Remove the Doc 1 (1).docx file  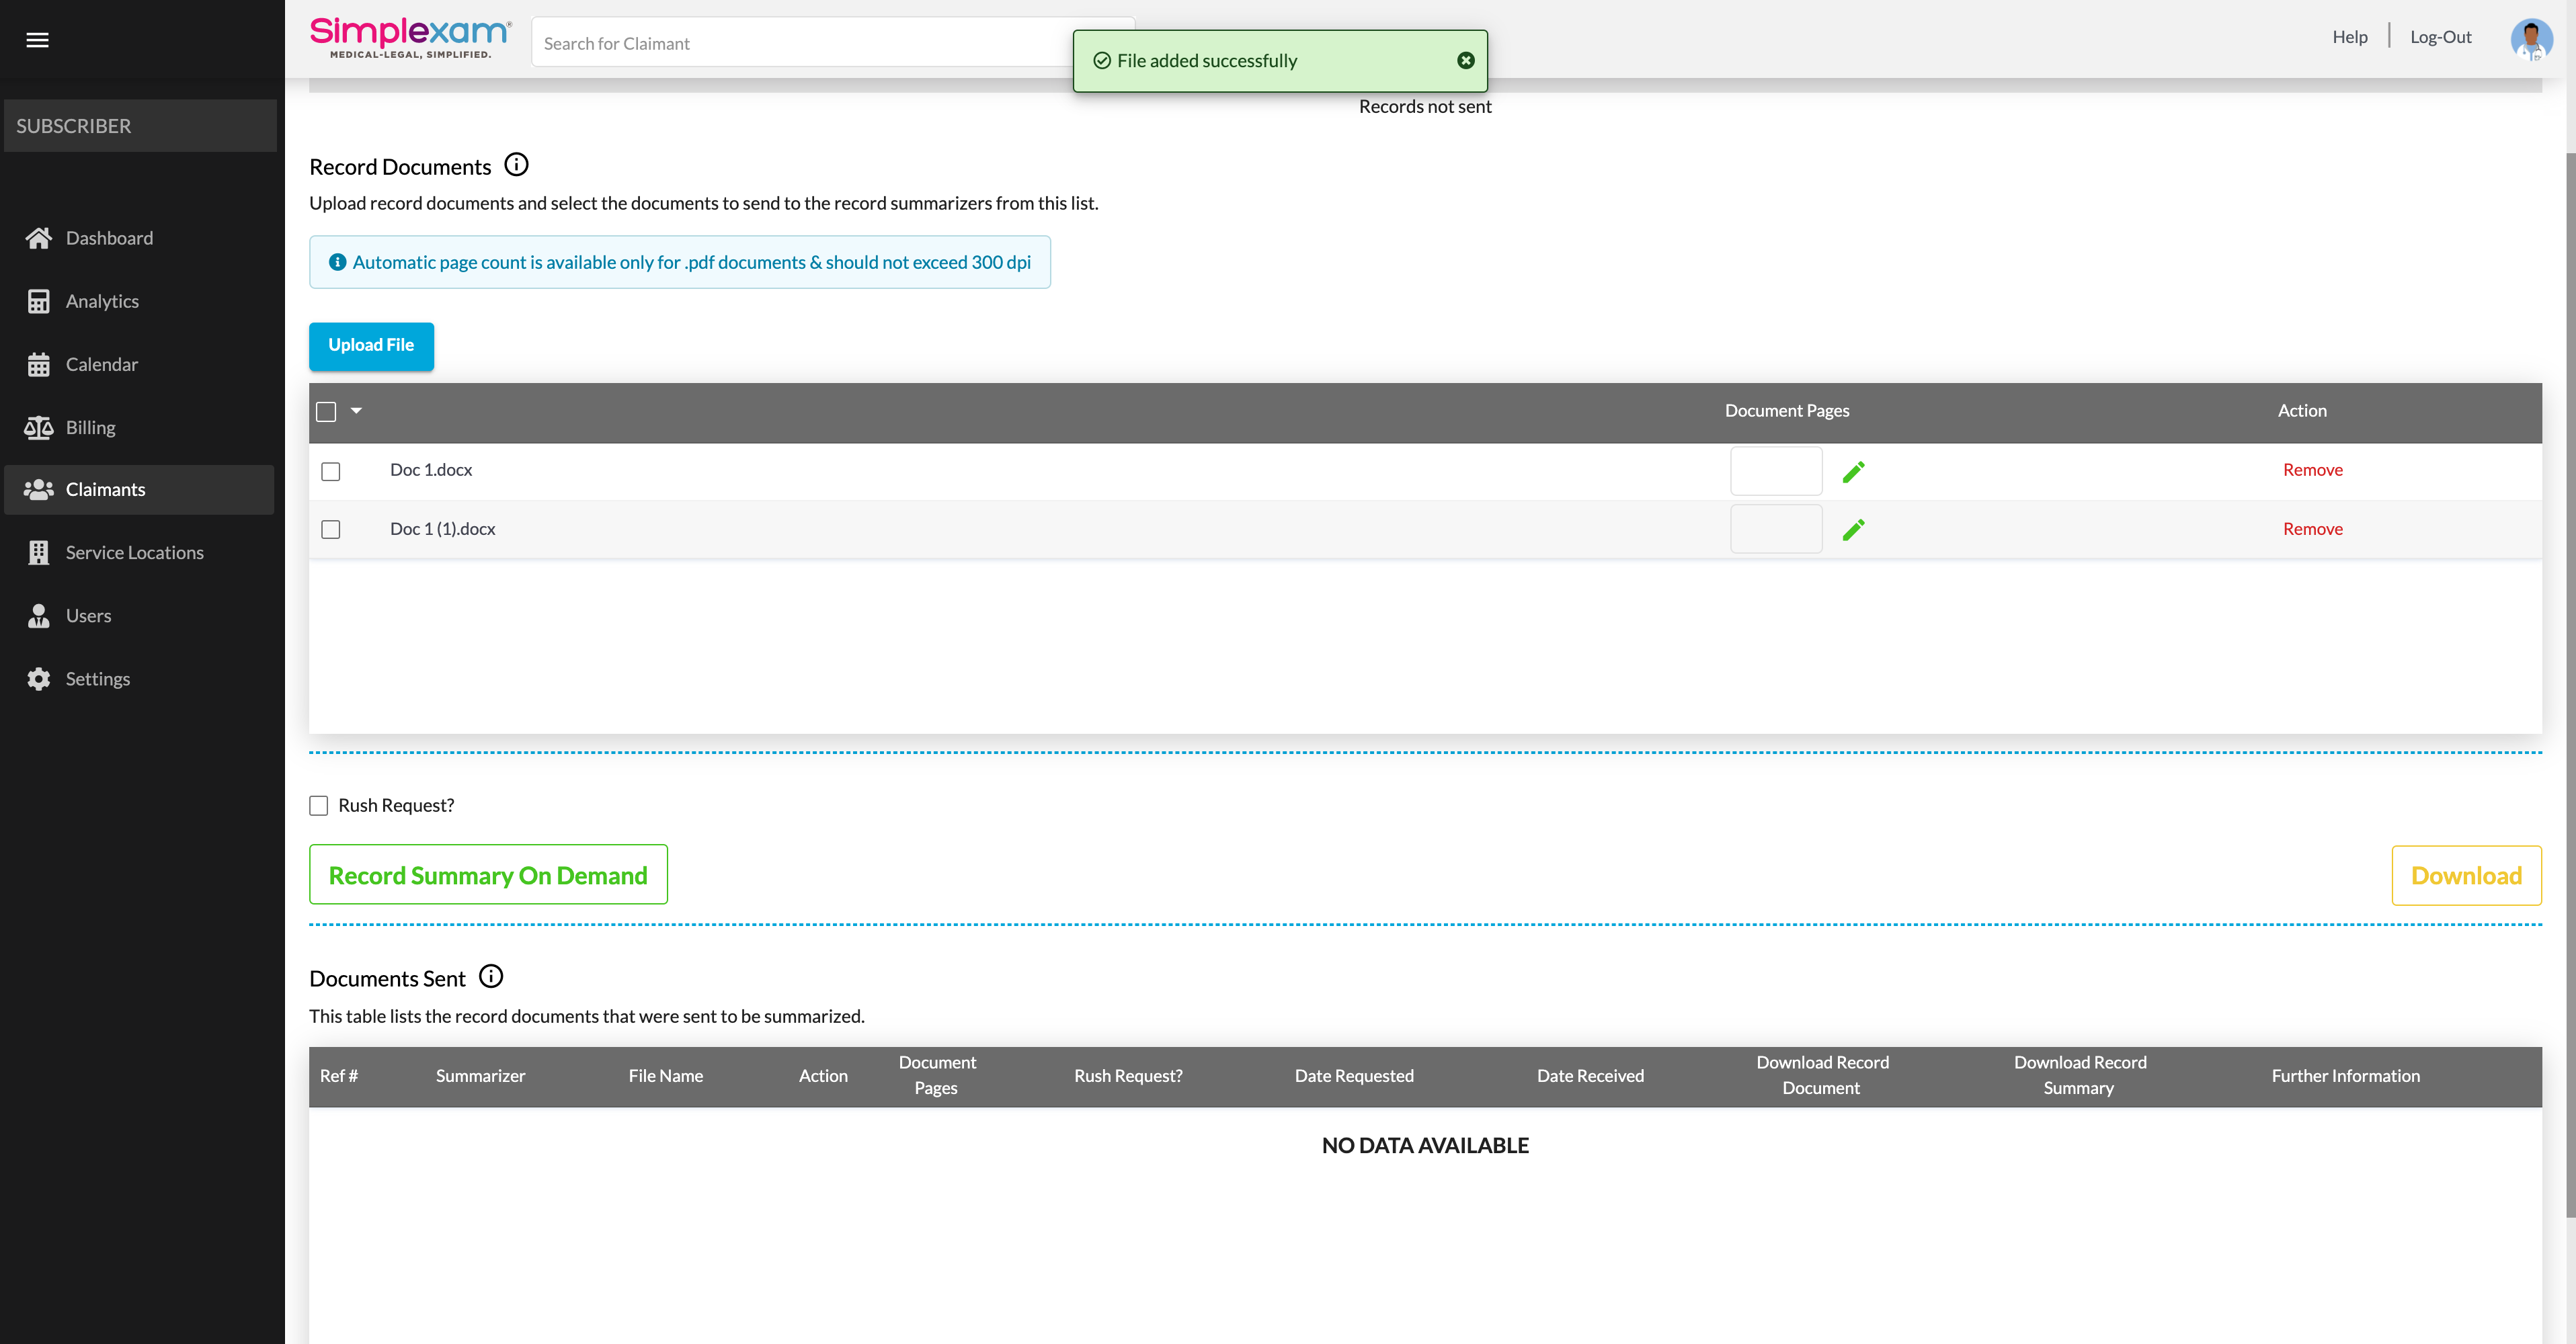pos(2312,529)
